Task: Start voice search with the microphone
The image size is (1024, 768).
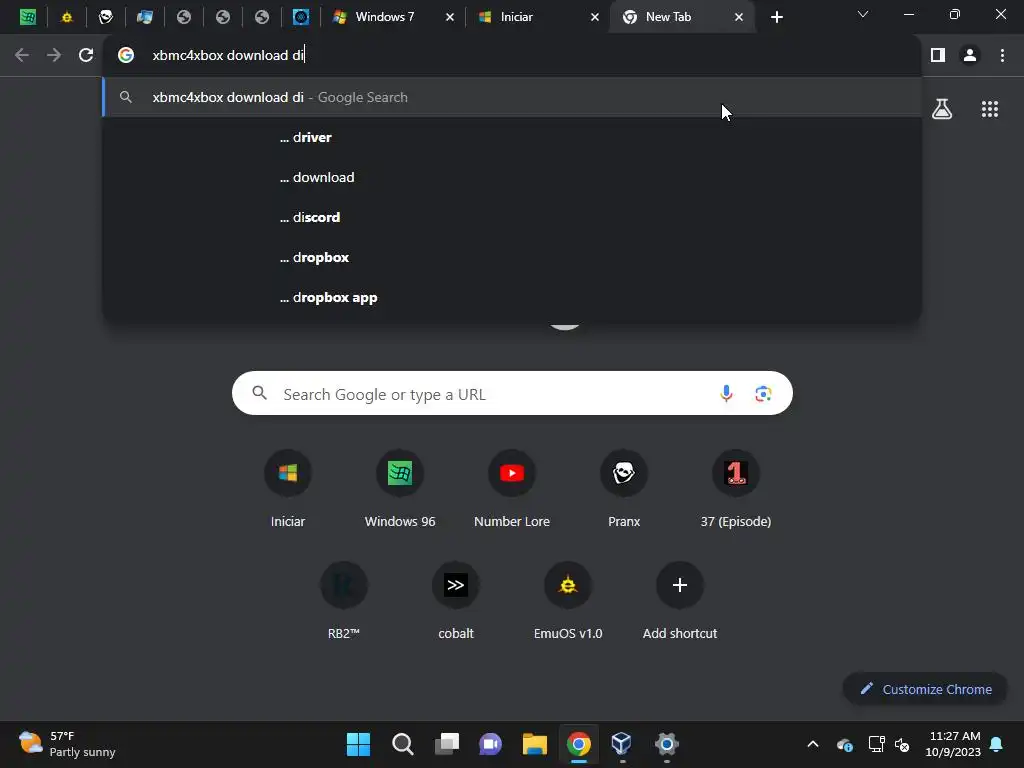Action: pyautogui.click(x=726, y=394)
